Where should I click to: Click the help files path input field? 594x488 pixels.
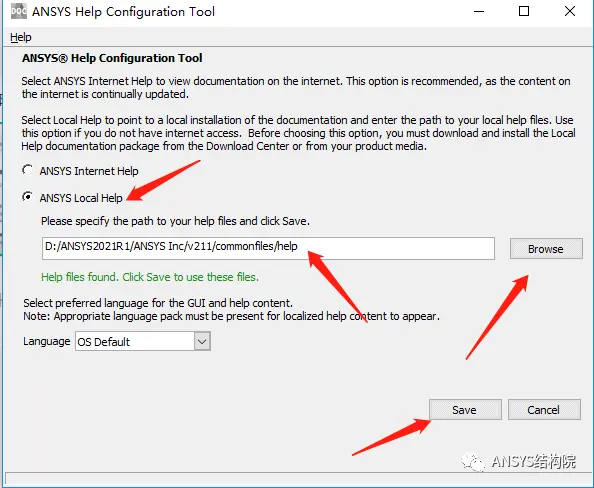[x=268, y=248]
